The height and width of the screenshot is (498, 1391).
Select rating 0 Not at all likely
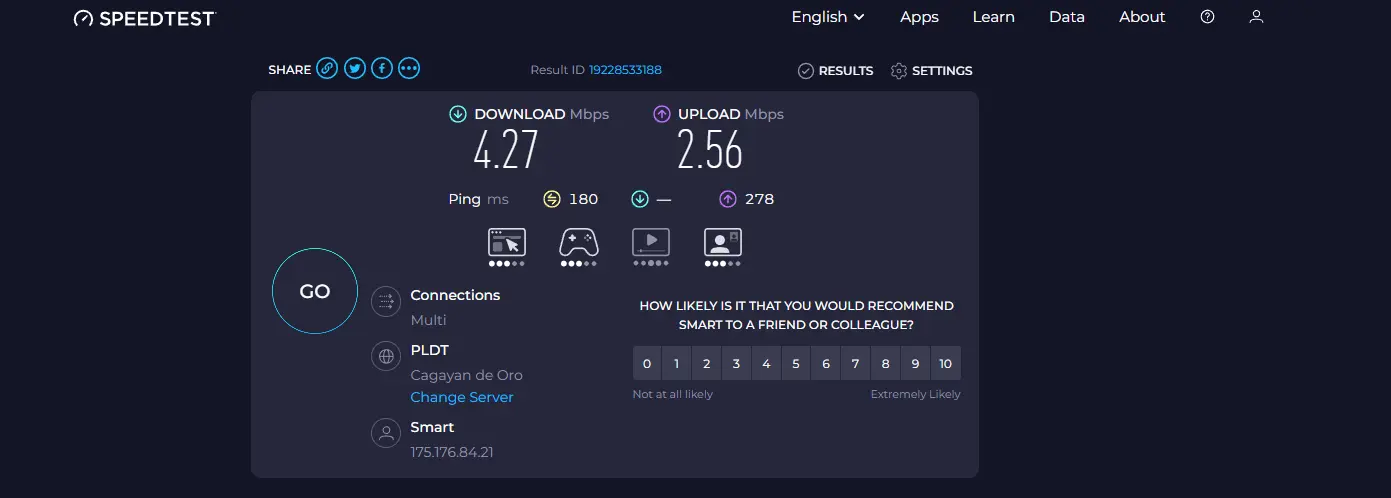[647, 364]
